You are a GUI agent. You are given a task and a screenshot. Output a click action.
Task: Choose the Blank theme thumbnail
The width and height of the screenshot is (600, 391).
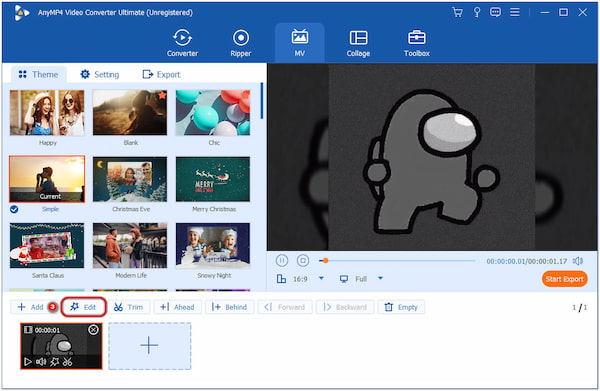coord(130,113)
